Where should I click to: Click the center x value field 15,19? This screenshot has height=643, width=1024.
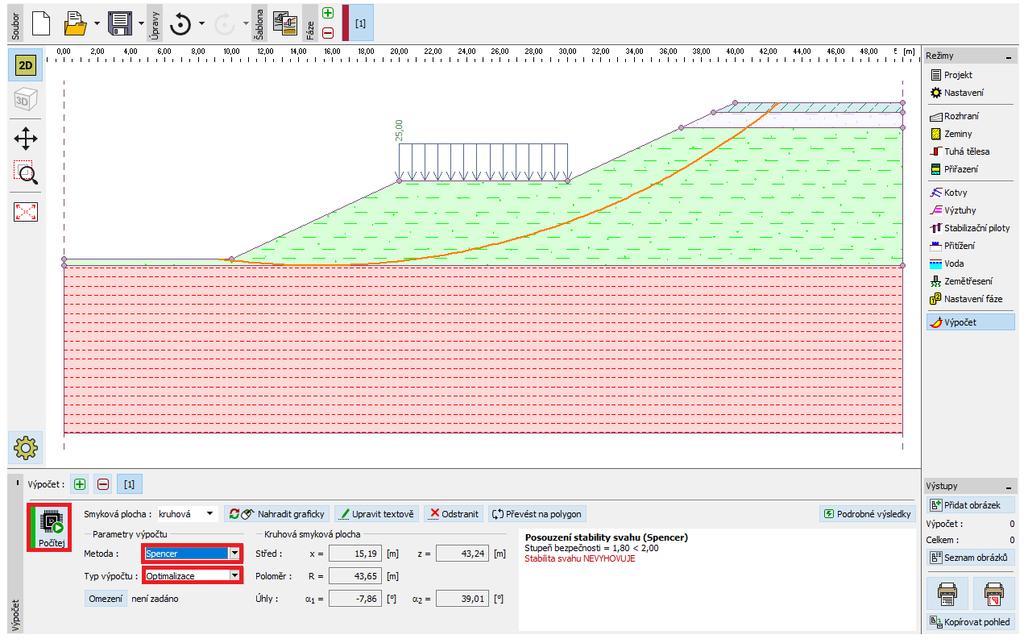coord(355,554)
